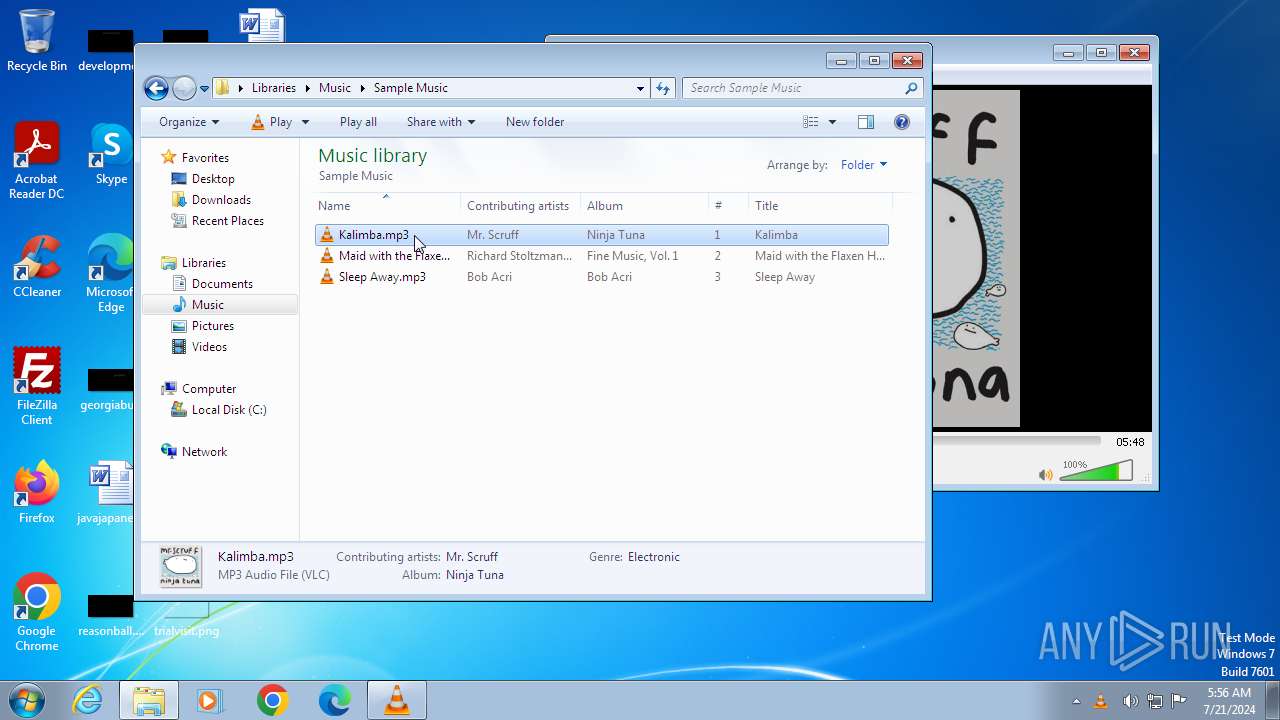Click Genre value Electronic in details pane
Viewport: 1280px width, 720px height.
click(x=654, y=557)
